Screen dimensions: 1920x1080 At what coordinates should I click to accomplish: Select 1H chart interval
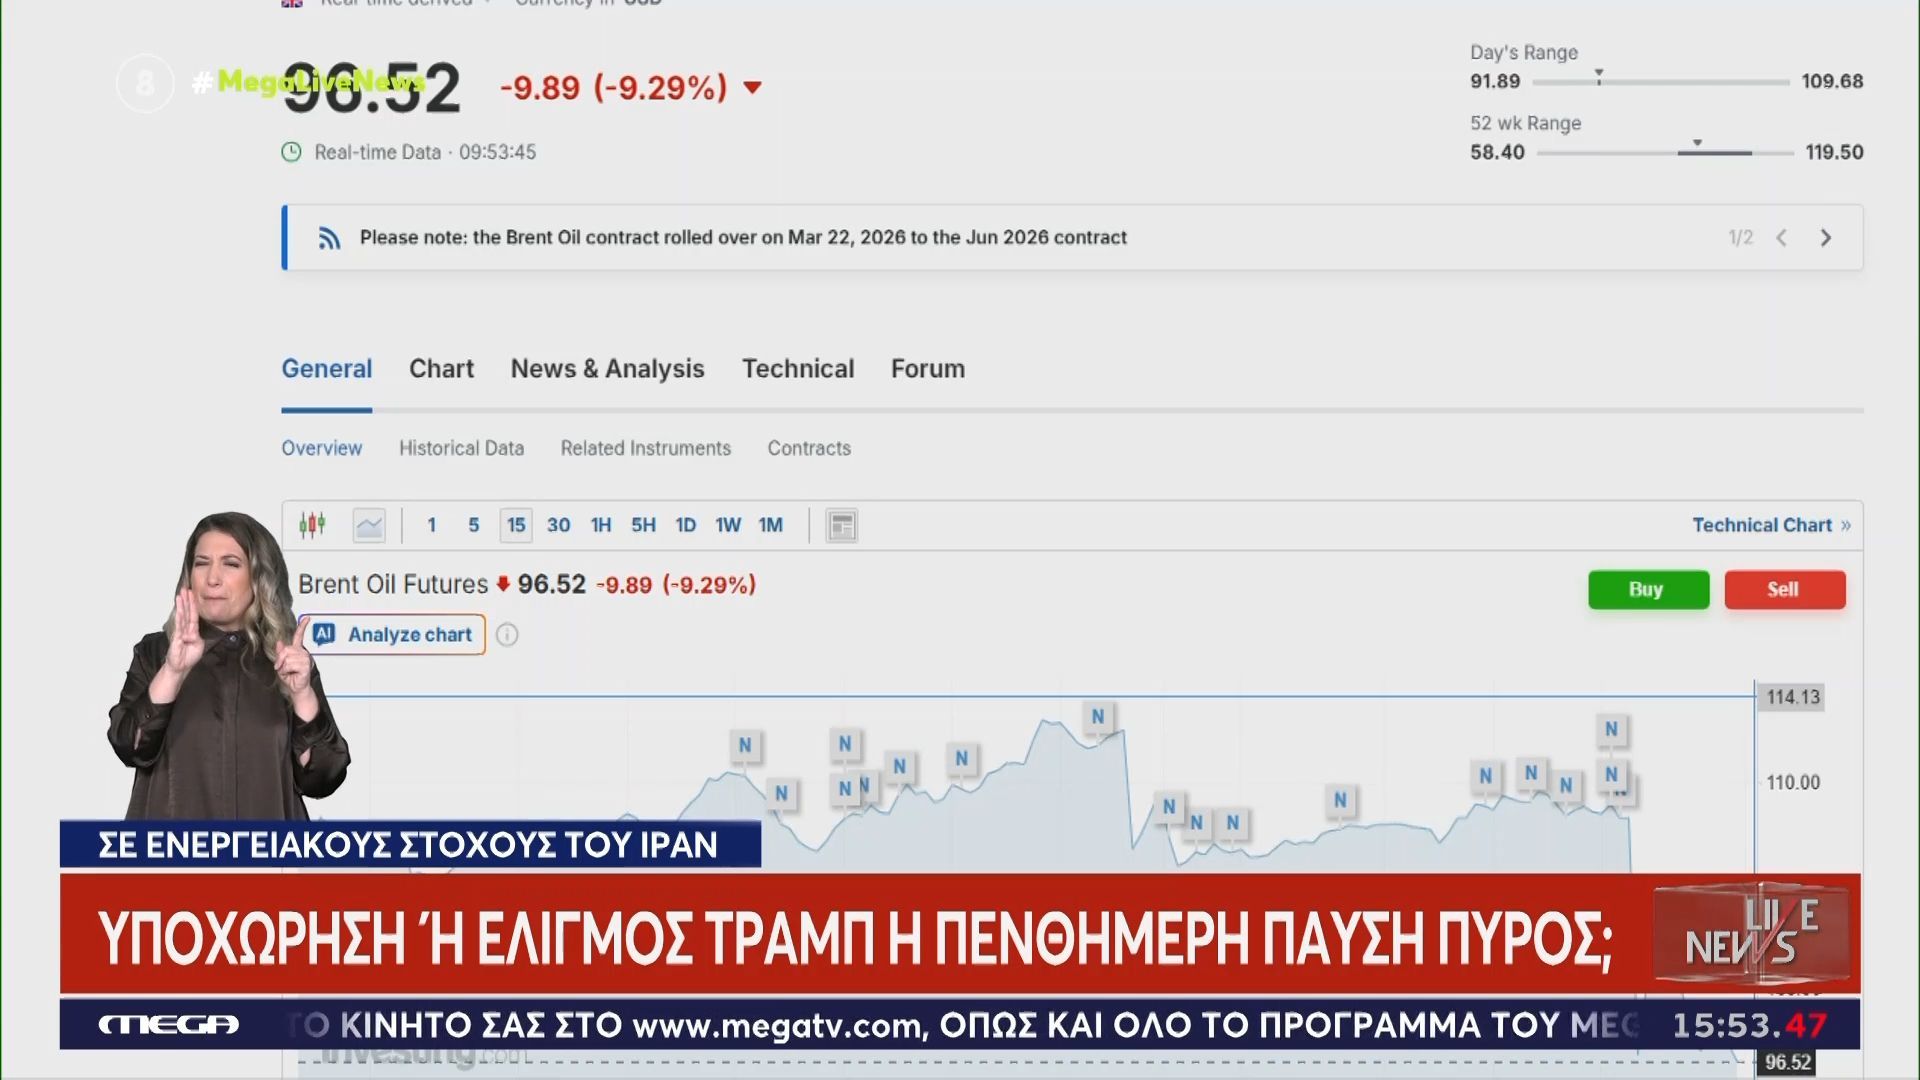click(601, 525)
